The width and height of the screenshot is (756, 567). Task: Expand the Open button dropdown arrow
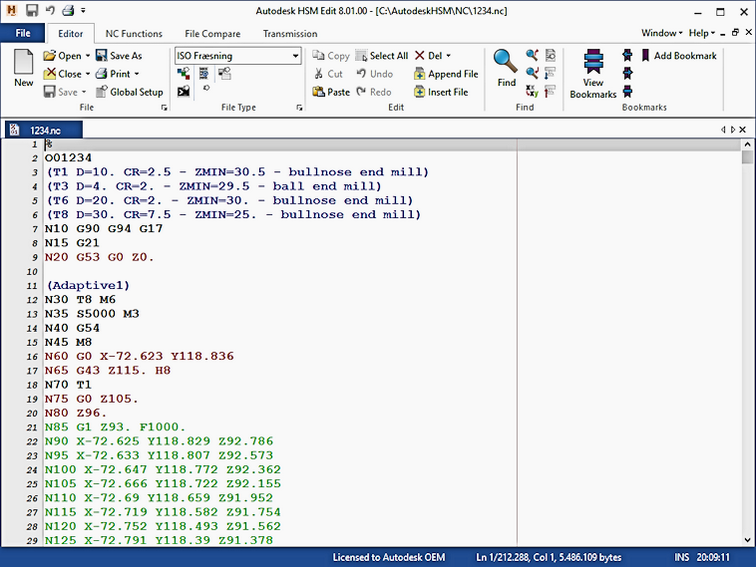[88, 56]
